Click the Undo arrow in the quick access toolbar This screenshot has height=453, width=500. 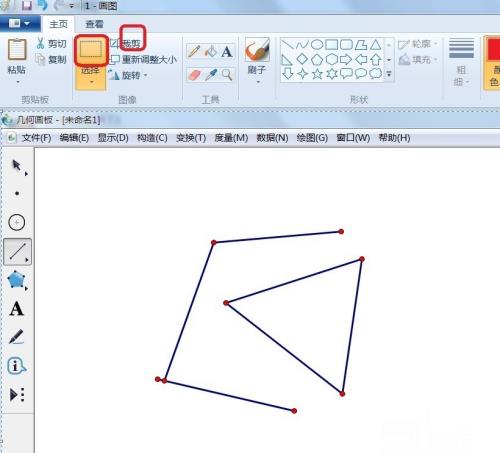click(x=42, y=5)
